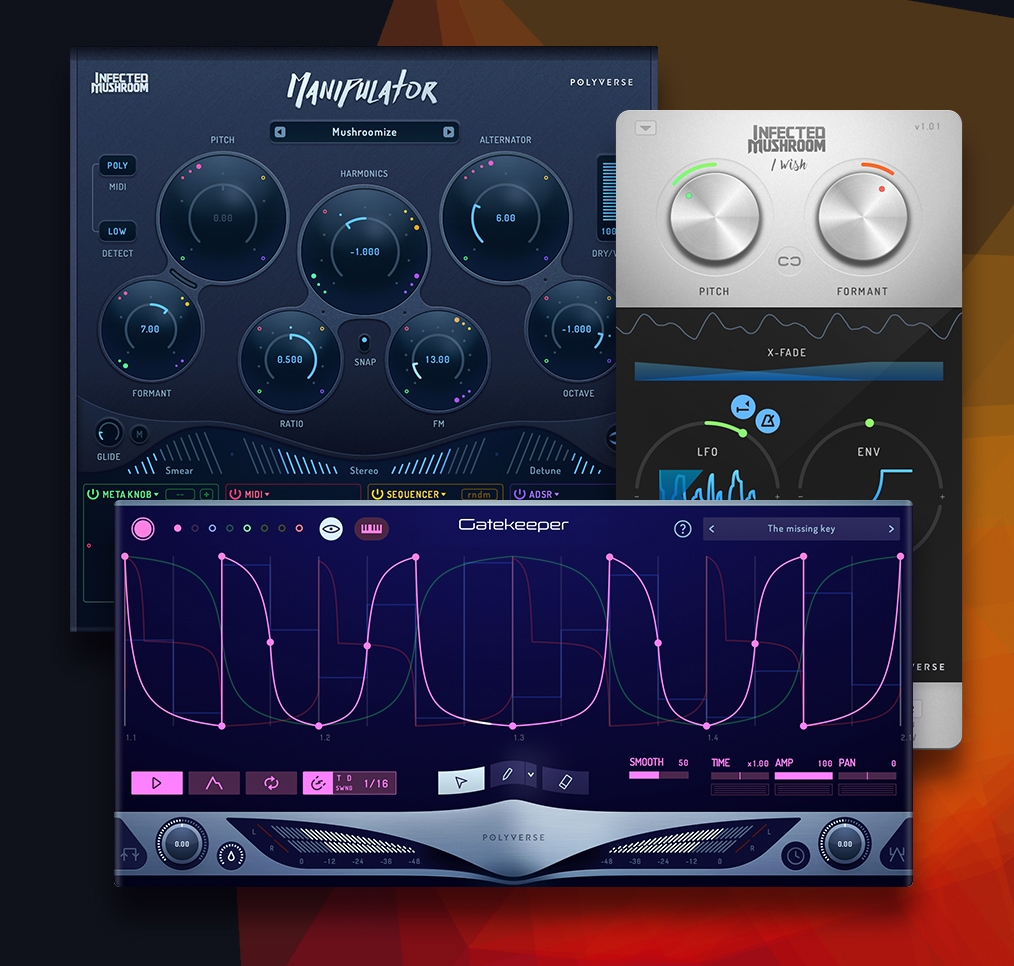
Task: Select the pointer tool in Gatekeeper
Action: pos(461,782)
